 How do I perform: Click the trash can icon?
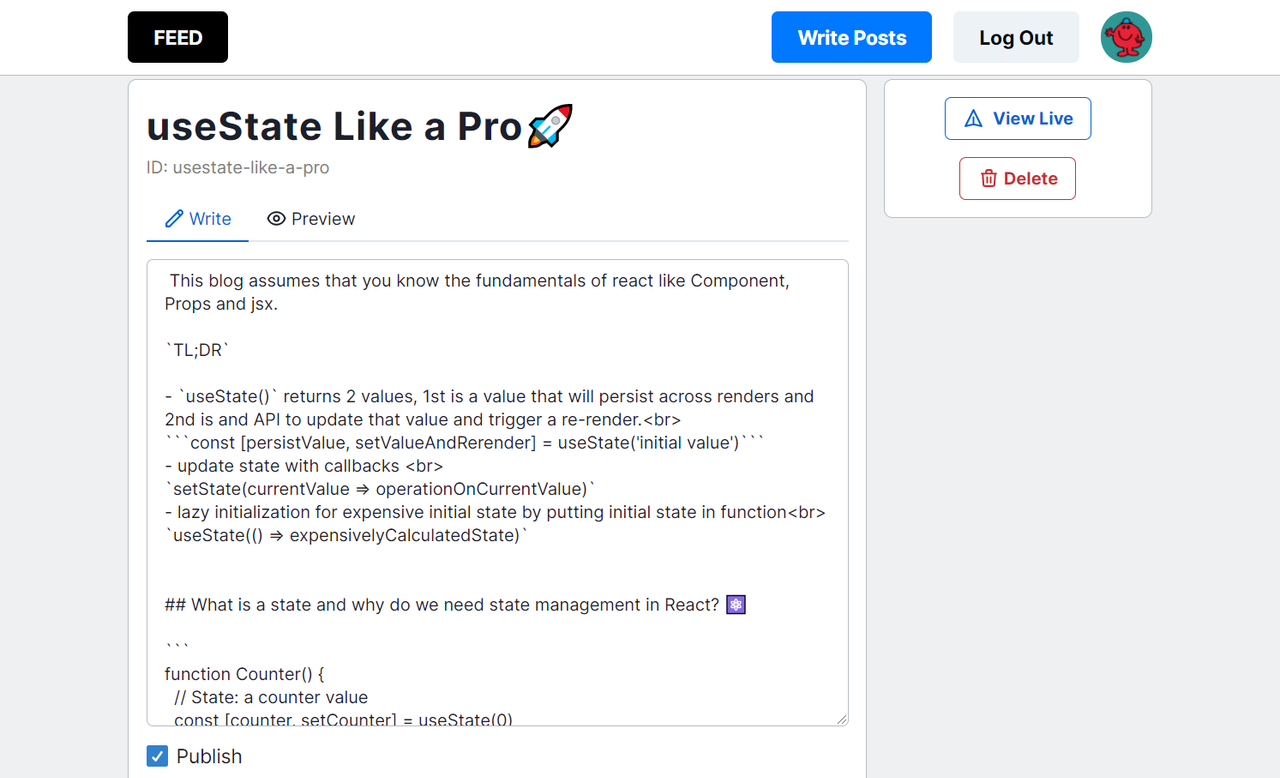coord(989,179)
